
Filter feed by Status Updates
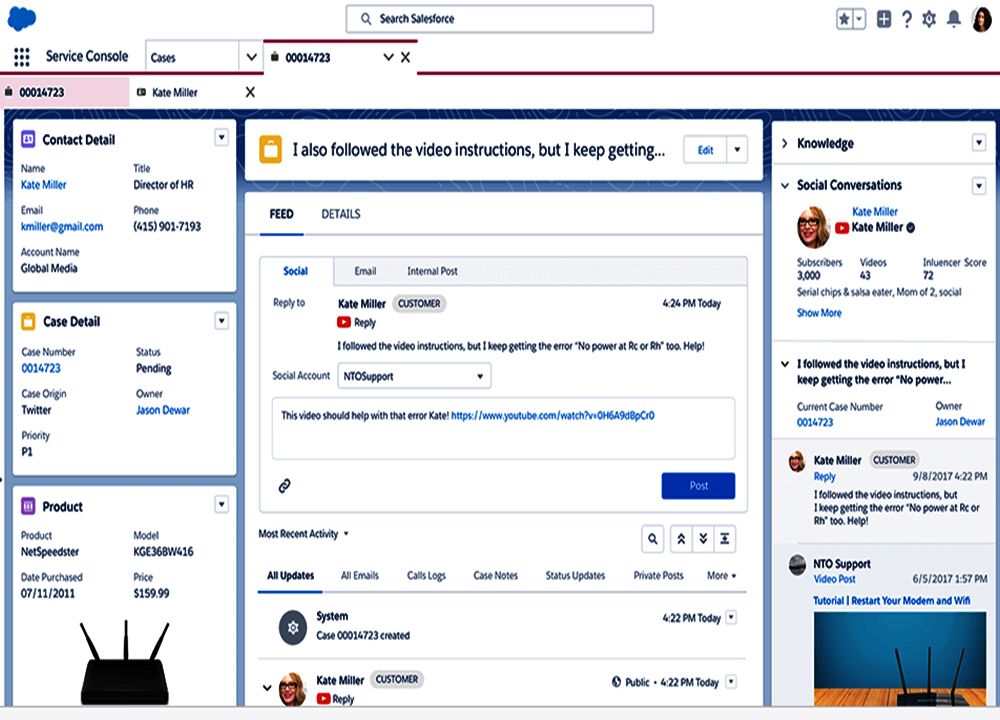coord(575,576)
